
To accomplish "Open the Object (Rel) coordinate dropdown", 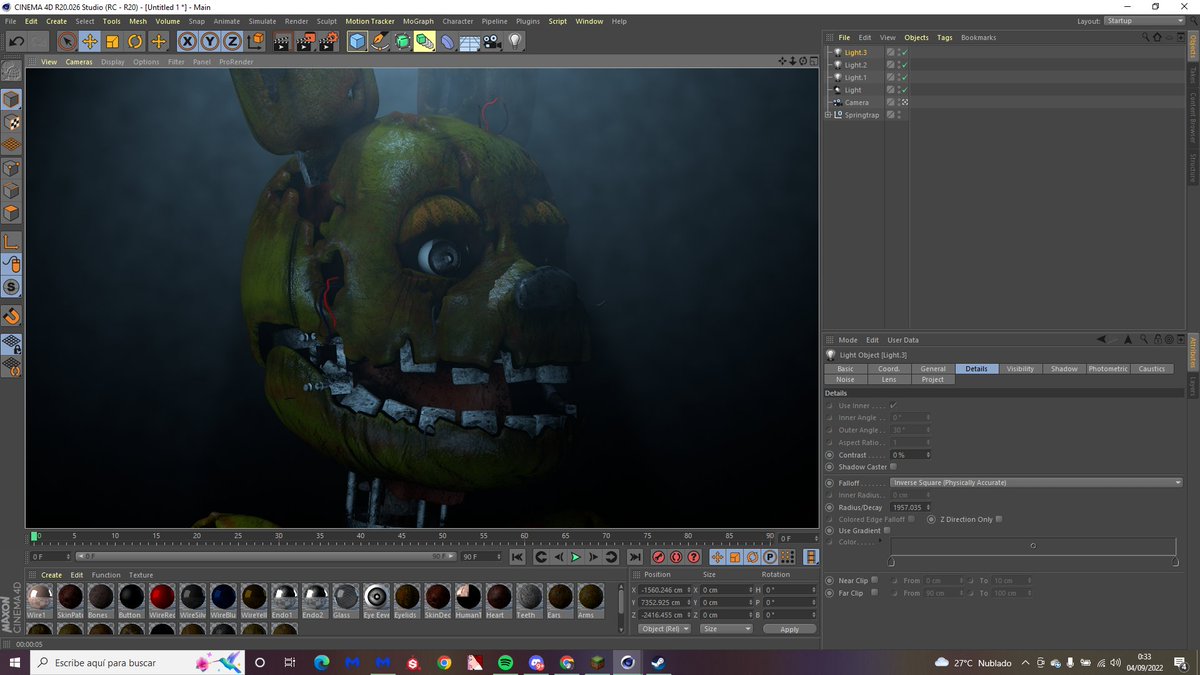I will click(x=664, y=628).
